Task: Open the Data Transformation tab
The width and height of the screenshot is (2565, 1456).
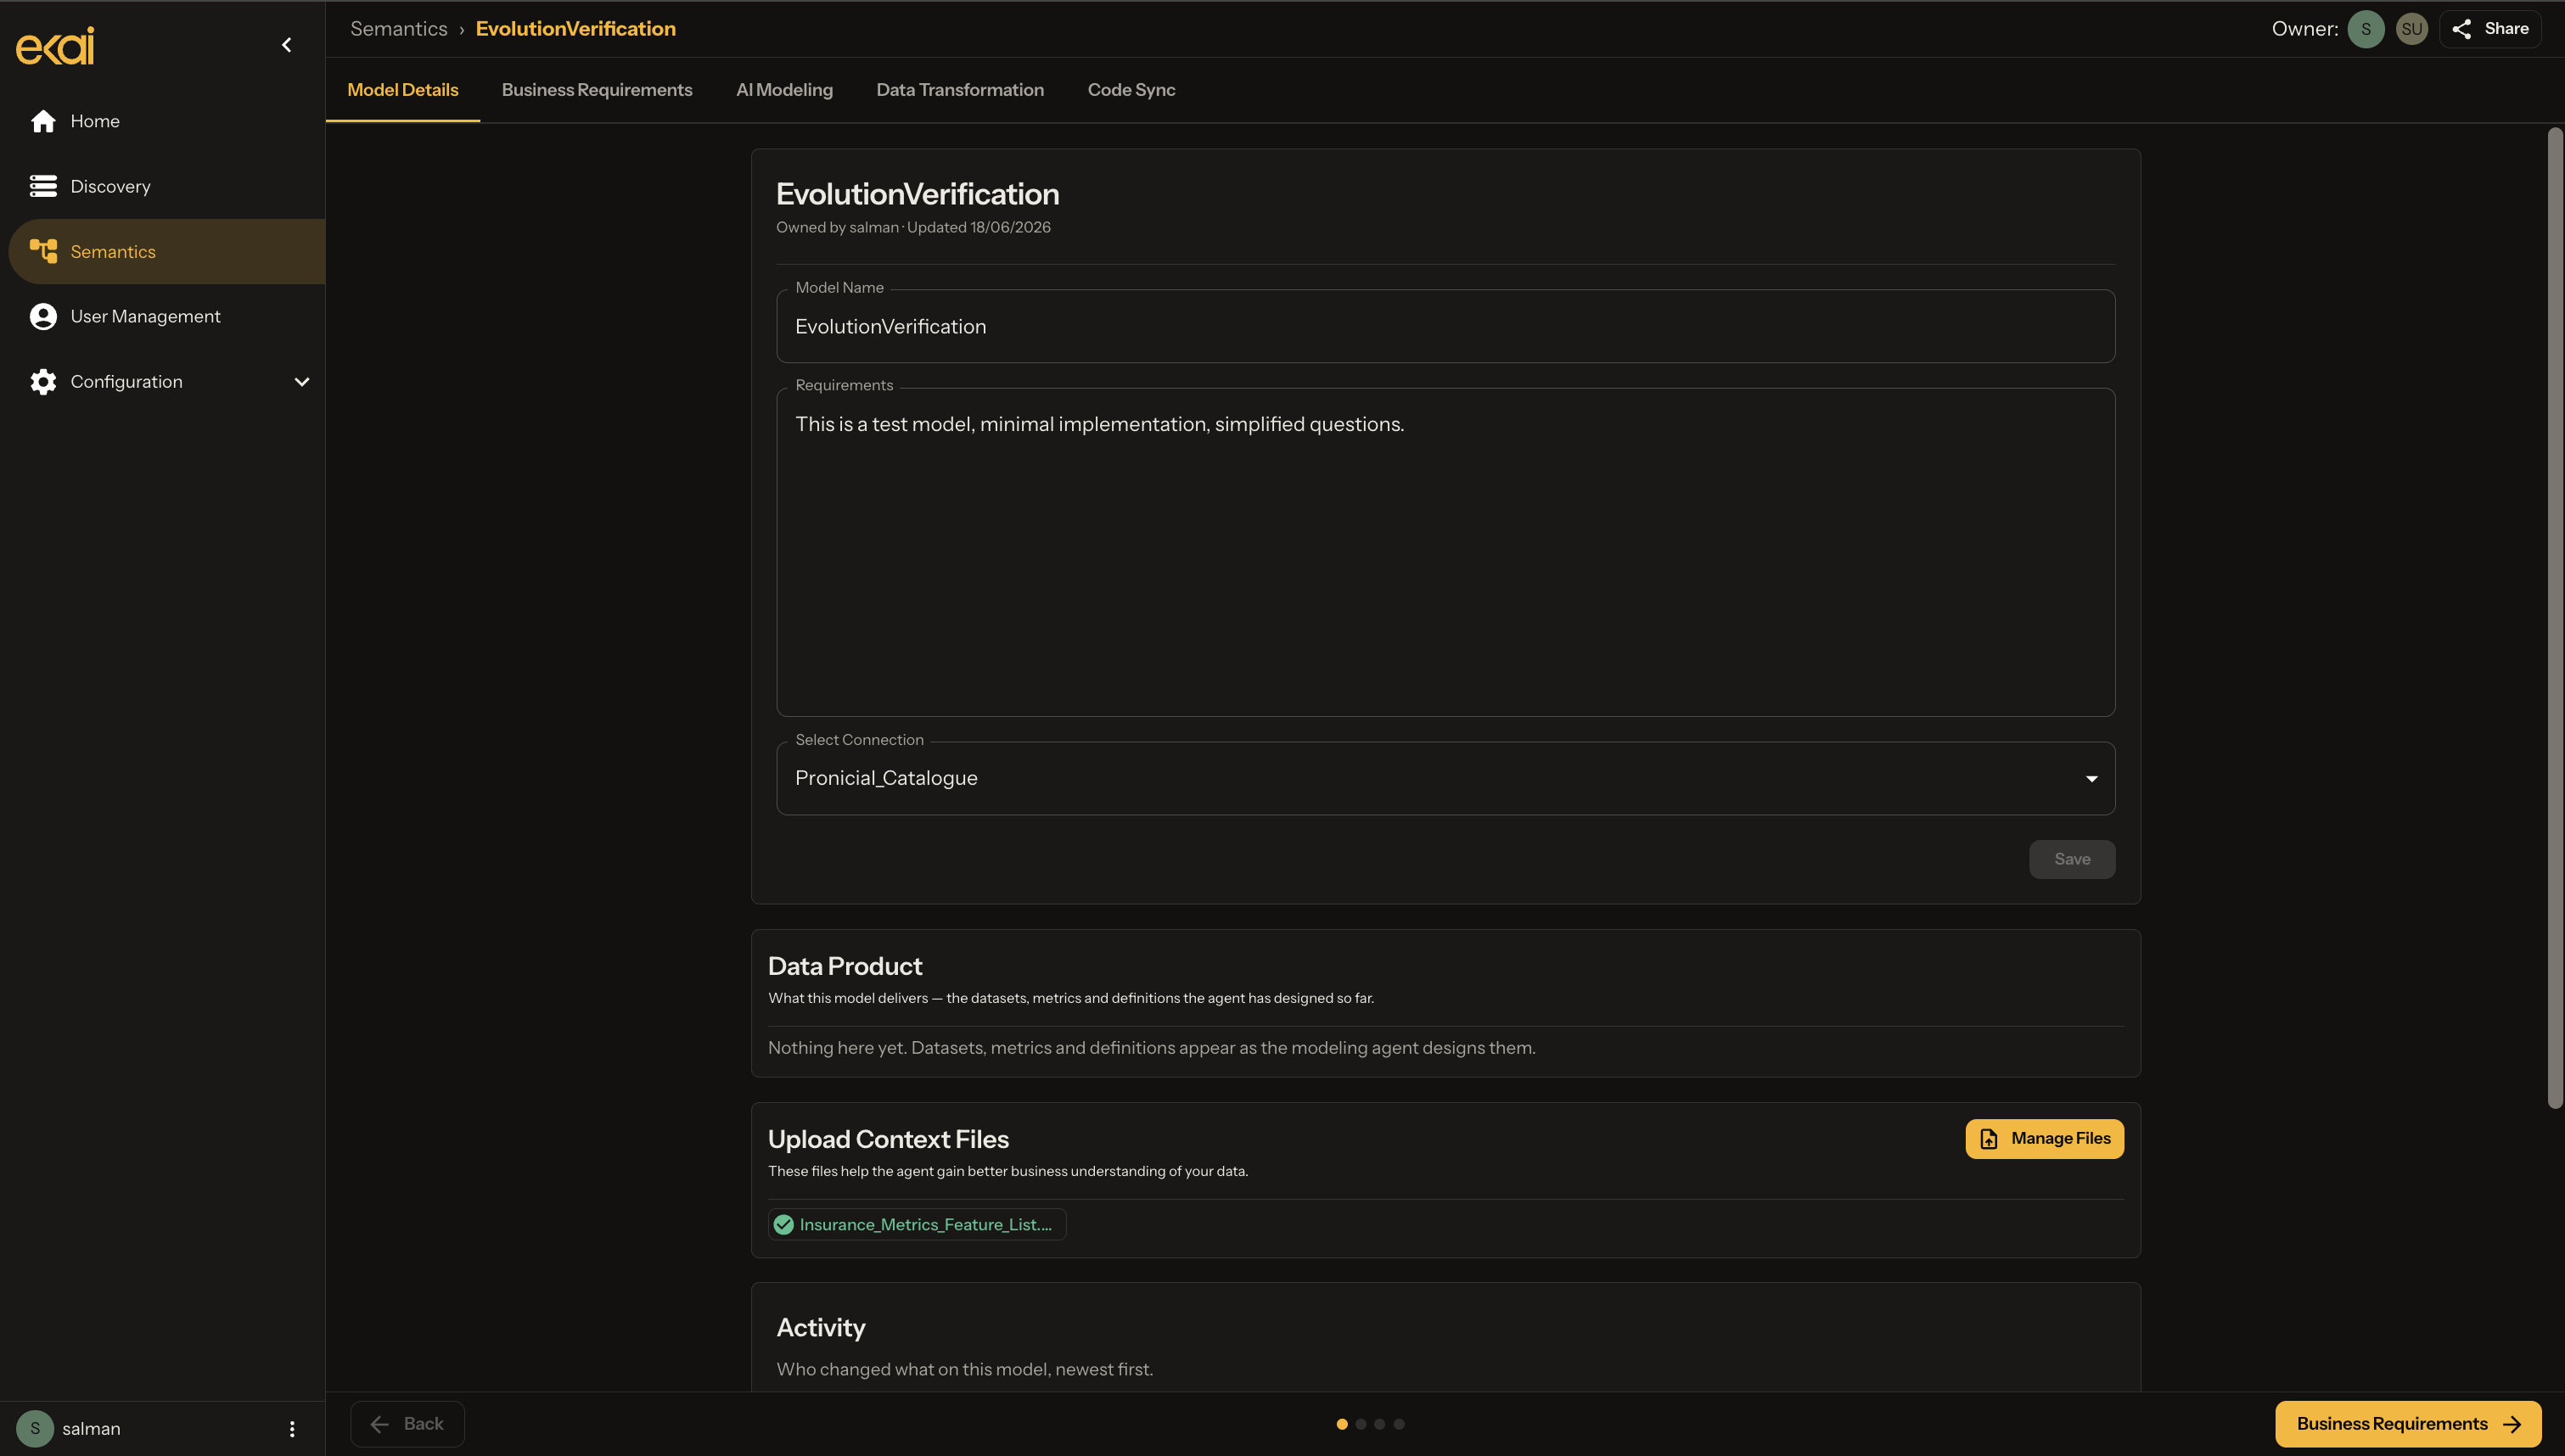Action: pyautogui.click(x=960, y=90)
